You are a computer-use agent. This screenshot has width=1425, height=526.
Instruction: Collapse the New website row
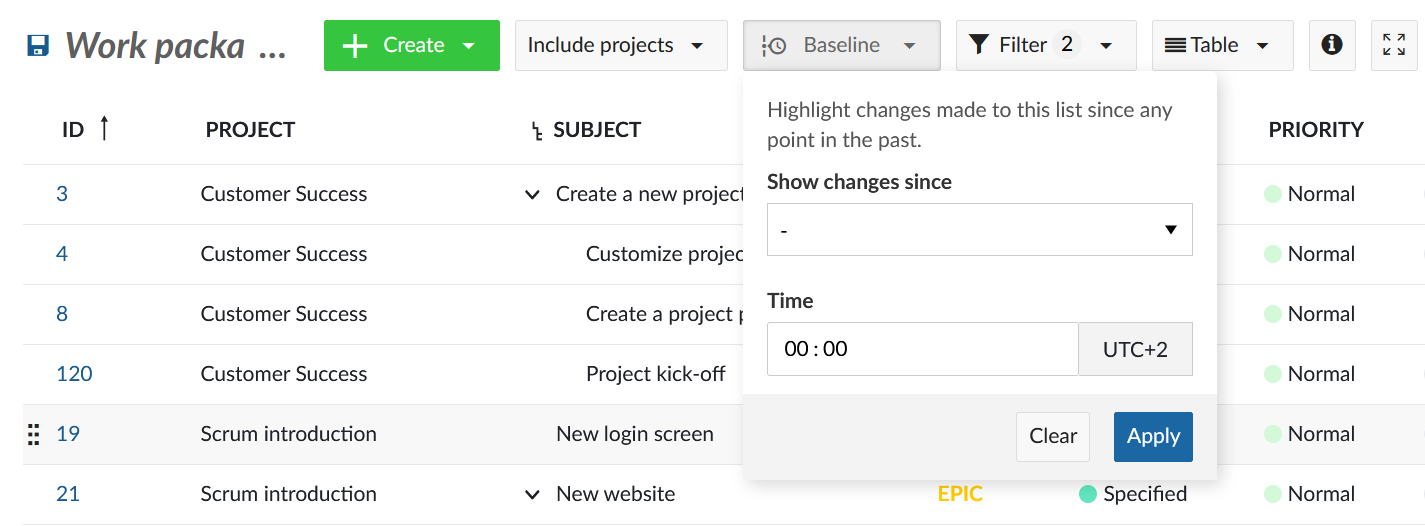(532, 494)
